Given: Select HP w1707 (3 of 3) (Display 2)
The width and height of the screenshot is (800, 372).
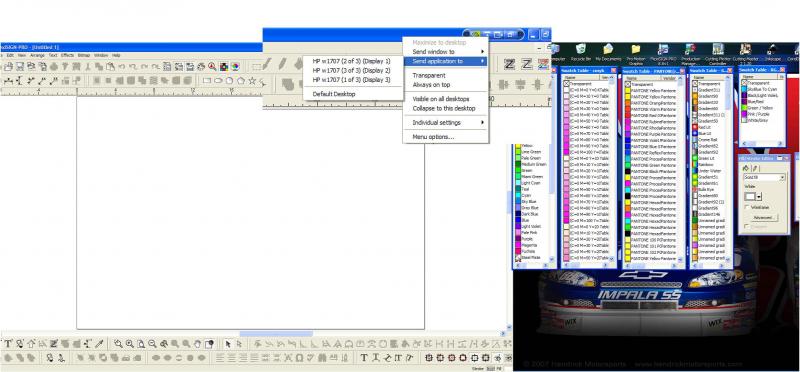Looking at the screenshot, I should click(352, 70).
